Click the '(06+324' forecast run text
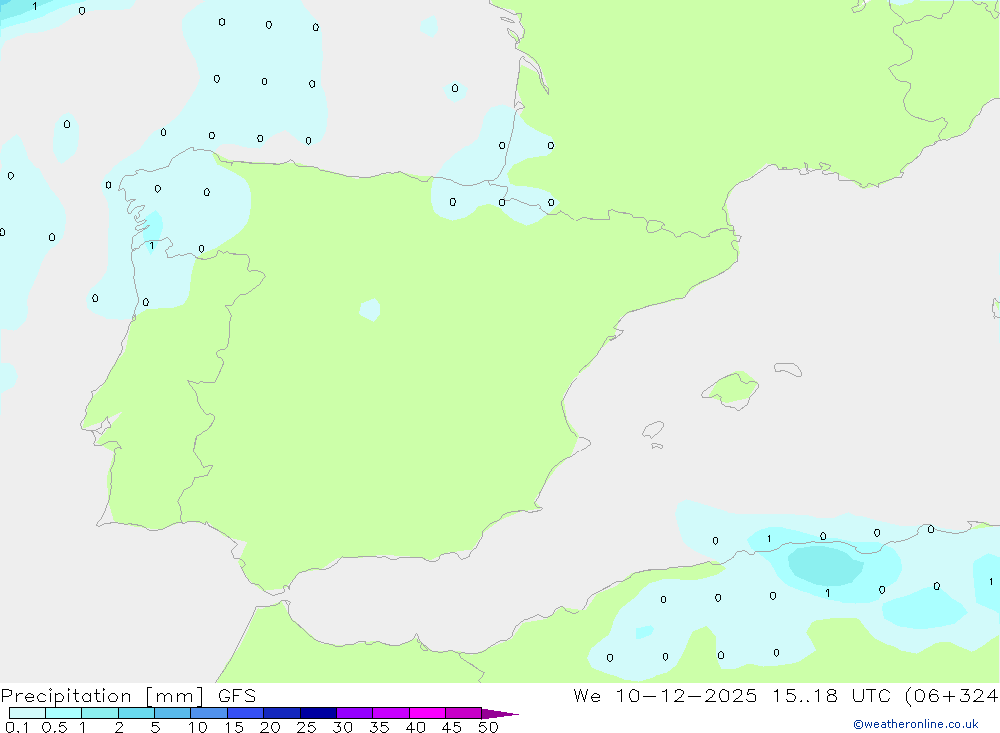Viewport: 1000px width, 733px height. (x=952, y=696)
